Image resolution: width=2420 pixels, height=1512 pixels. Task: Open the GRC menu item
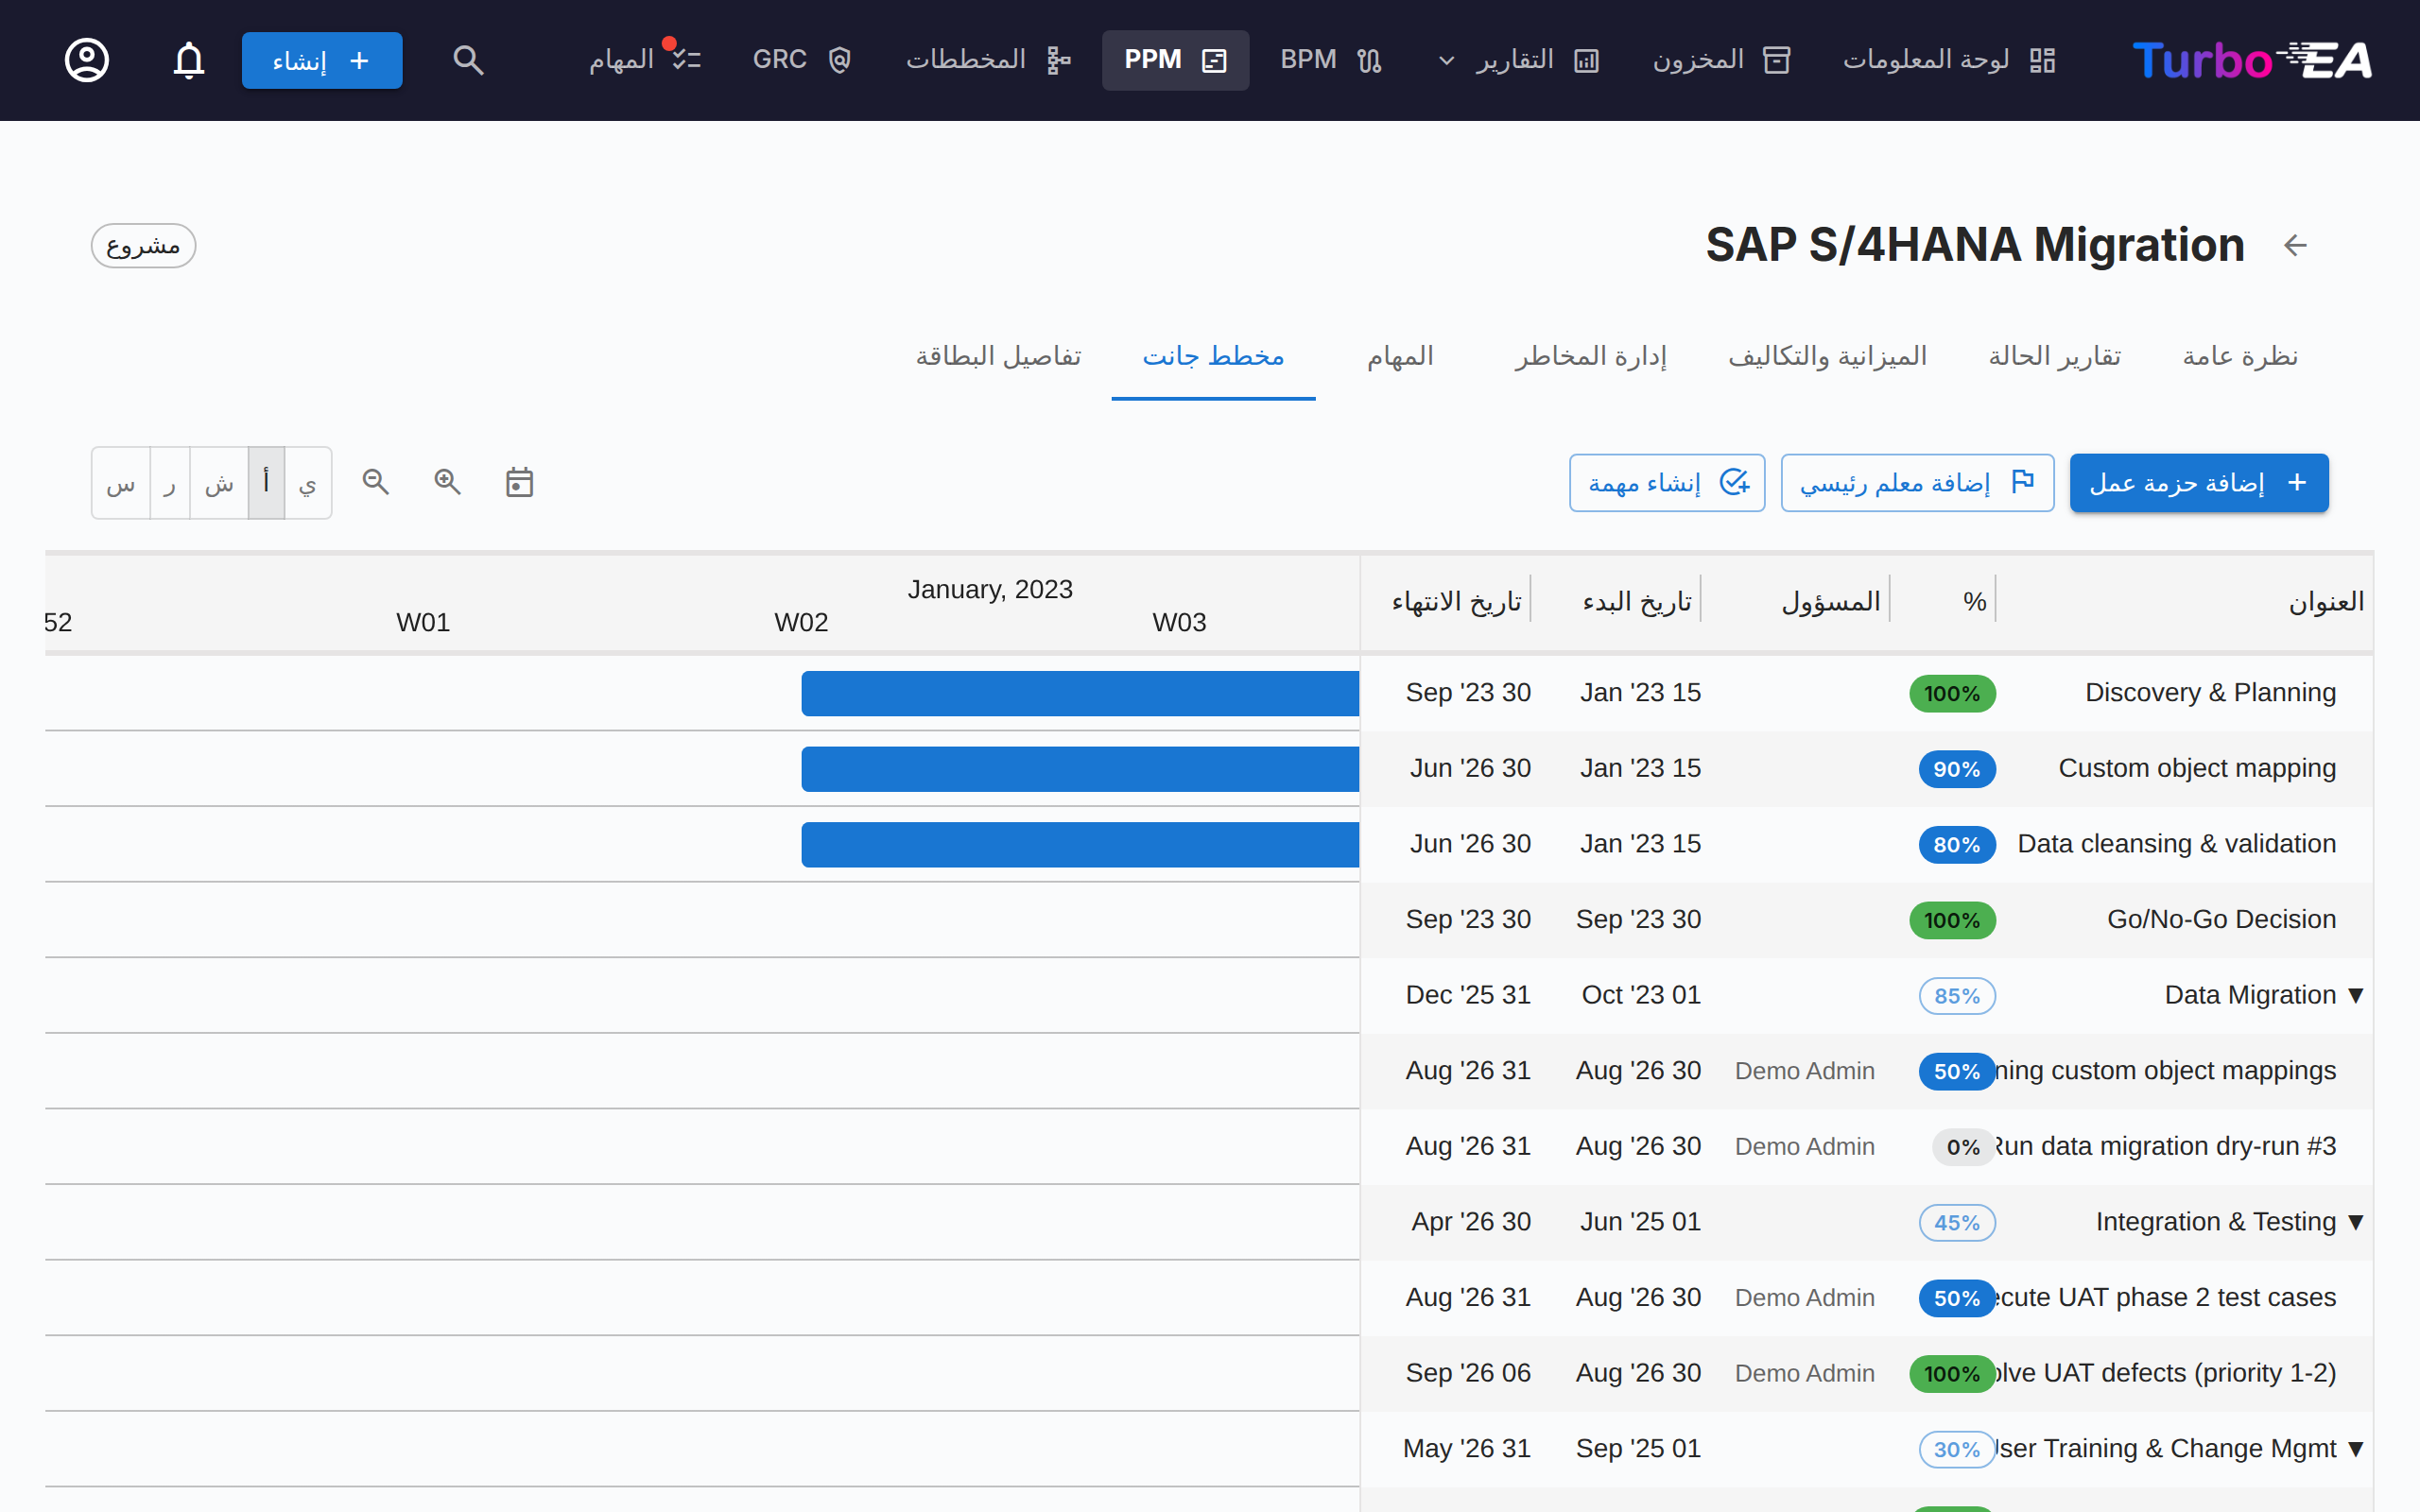pyautogui.click(x=801, y=60)
